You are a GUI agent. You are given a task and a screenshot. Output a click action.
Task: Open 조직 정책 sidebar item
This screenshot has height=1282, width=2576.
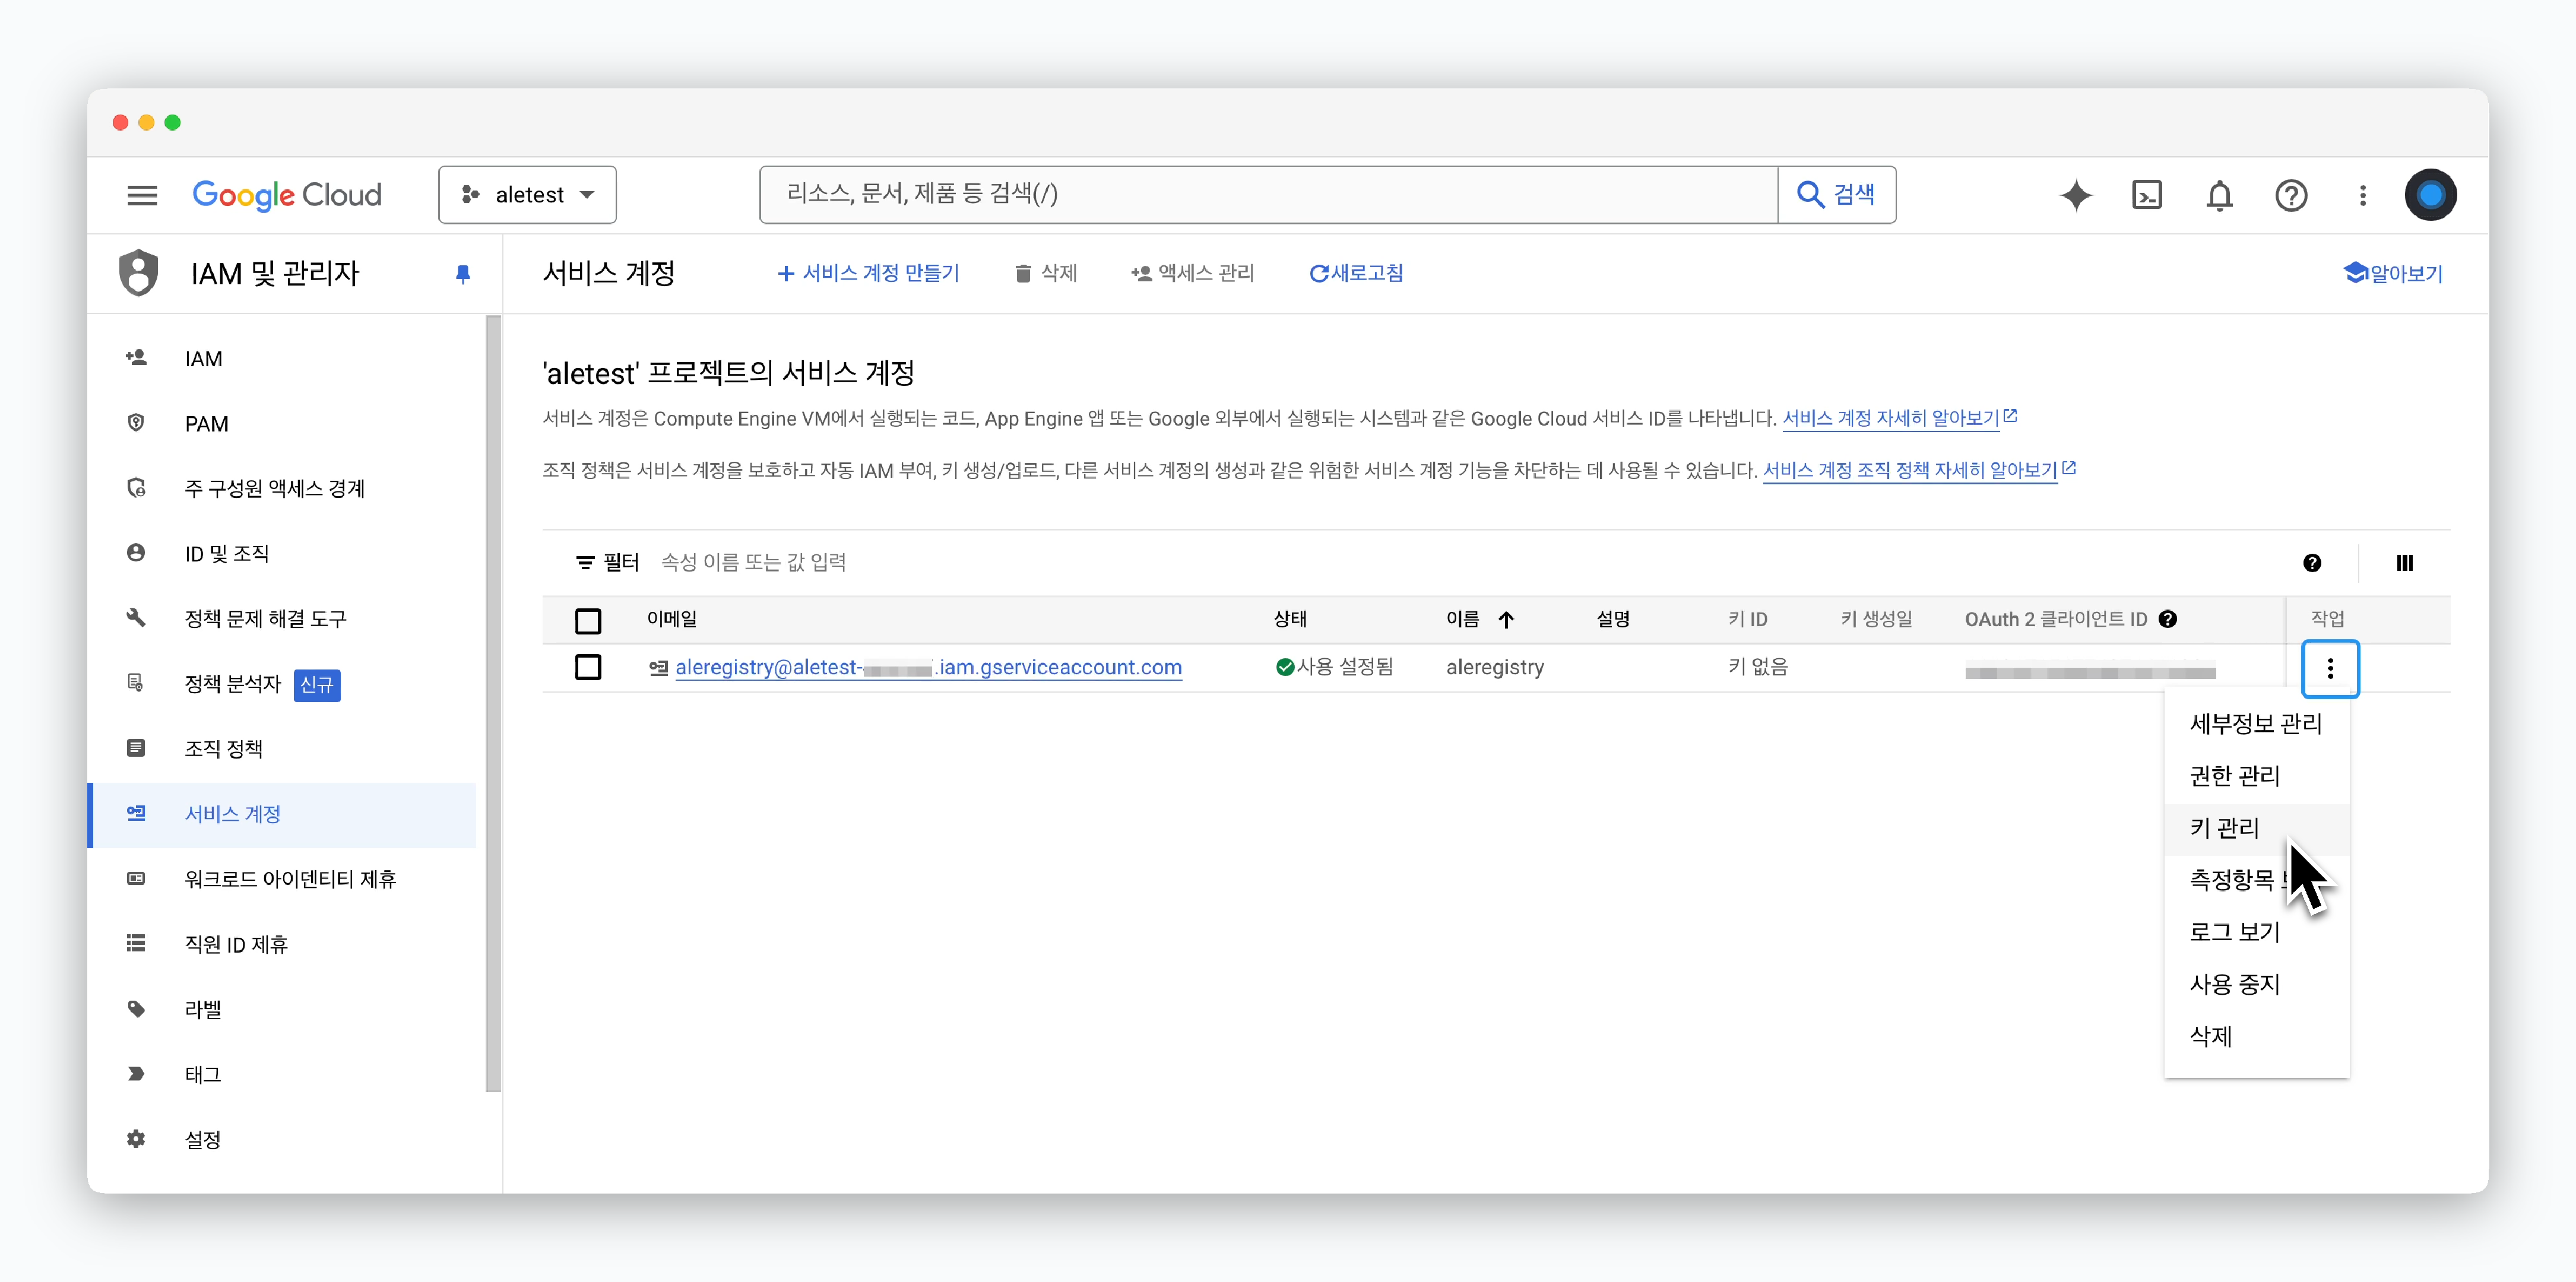click(x=282, y=749)
